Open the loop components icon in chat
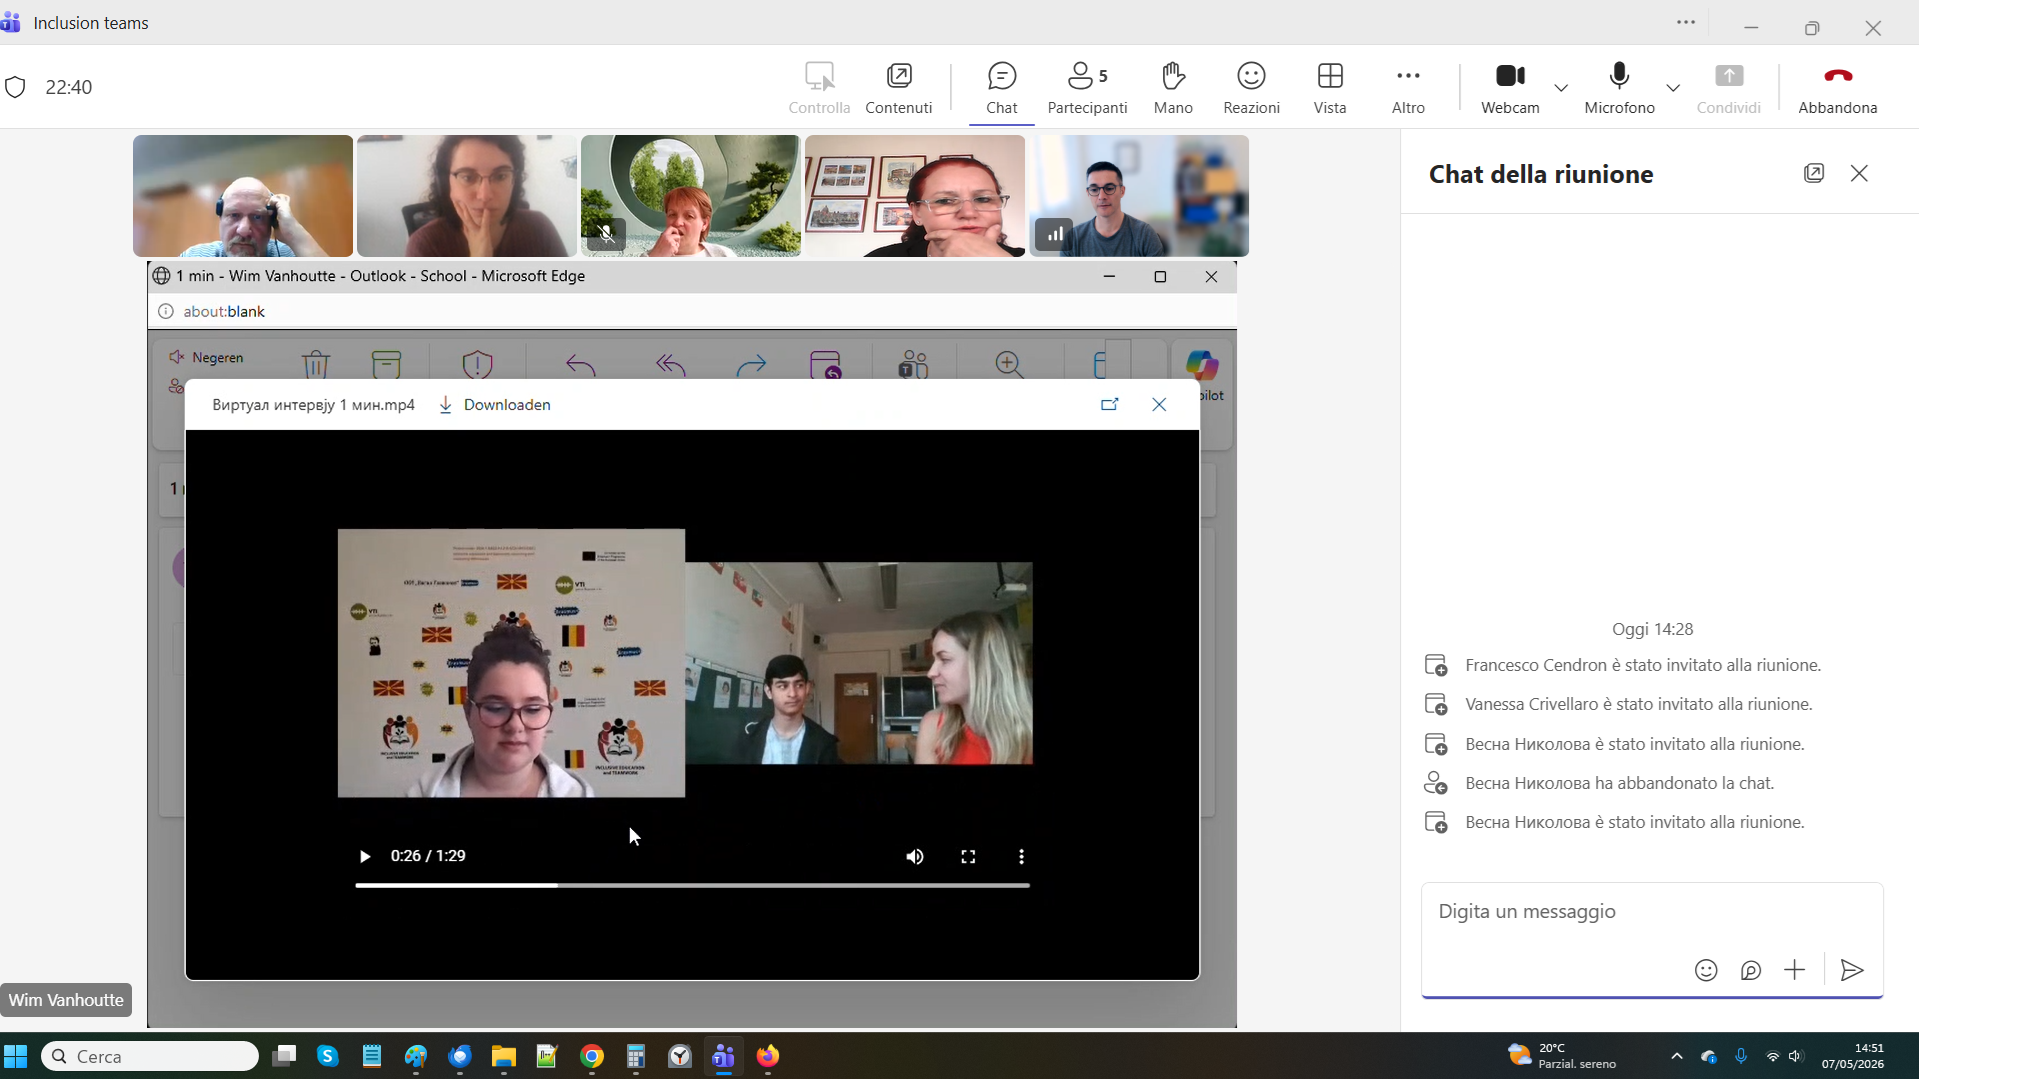The image size is (2034, 1084). coord(1750,970)
